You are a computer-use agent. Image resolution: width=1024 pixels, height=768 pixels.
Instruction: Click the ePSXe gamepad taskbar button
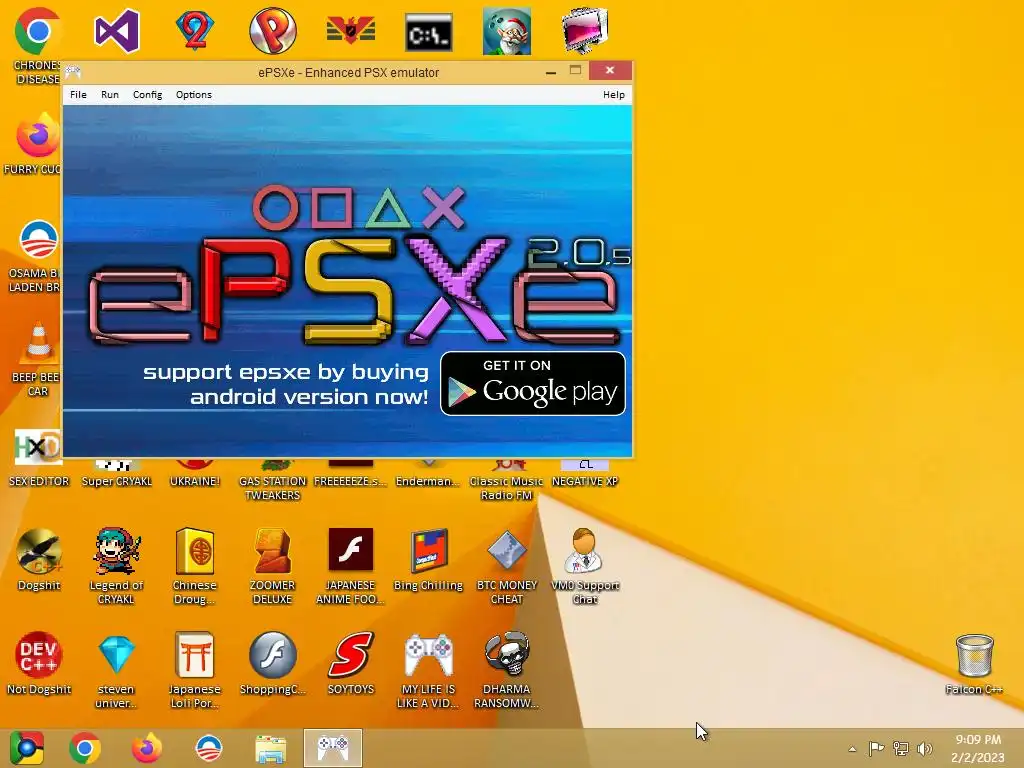[x=332, y=748]
